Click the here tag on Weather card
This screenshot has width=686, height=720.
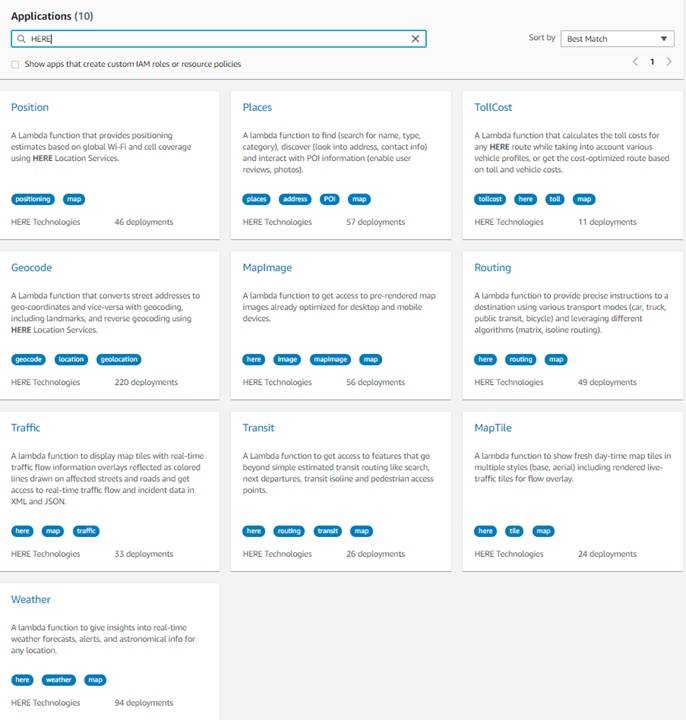point(22,680)
